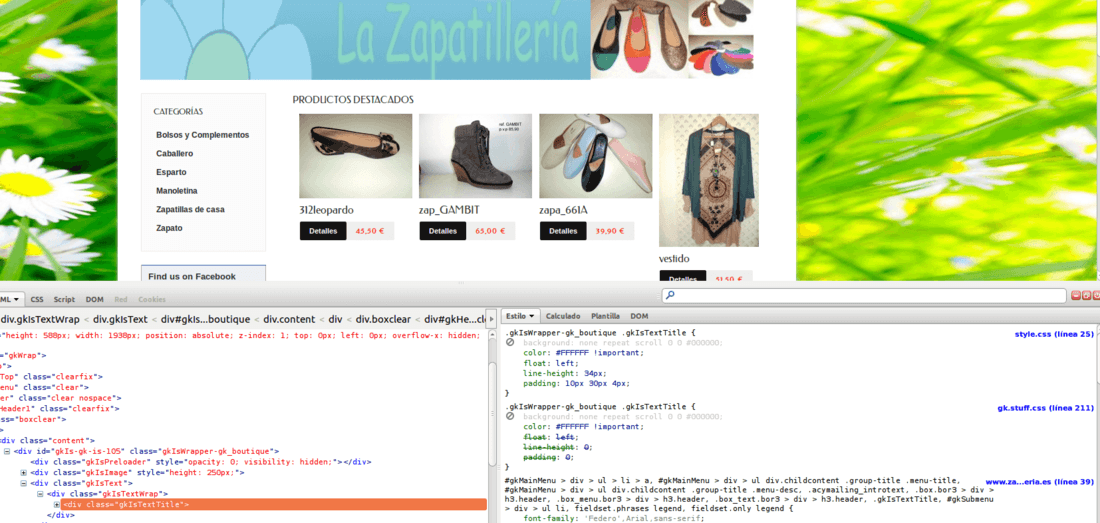Image resolution: width=1100 pixels, height=523 pixels.
Task: Click Detalles button for 312leopardo
Action: point(323,231)
